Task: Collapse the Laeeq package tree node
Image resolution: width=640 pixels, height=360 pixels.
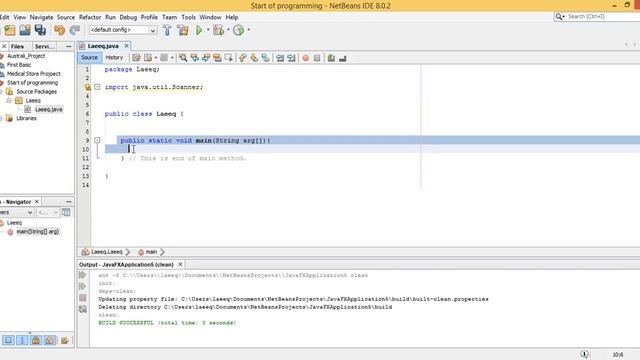Action: click(x=9, y=100)
